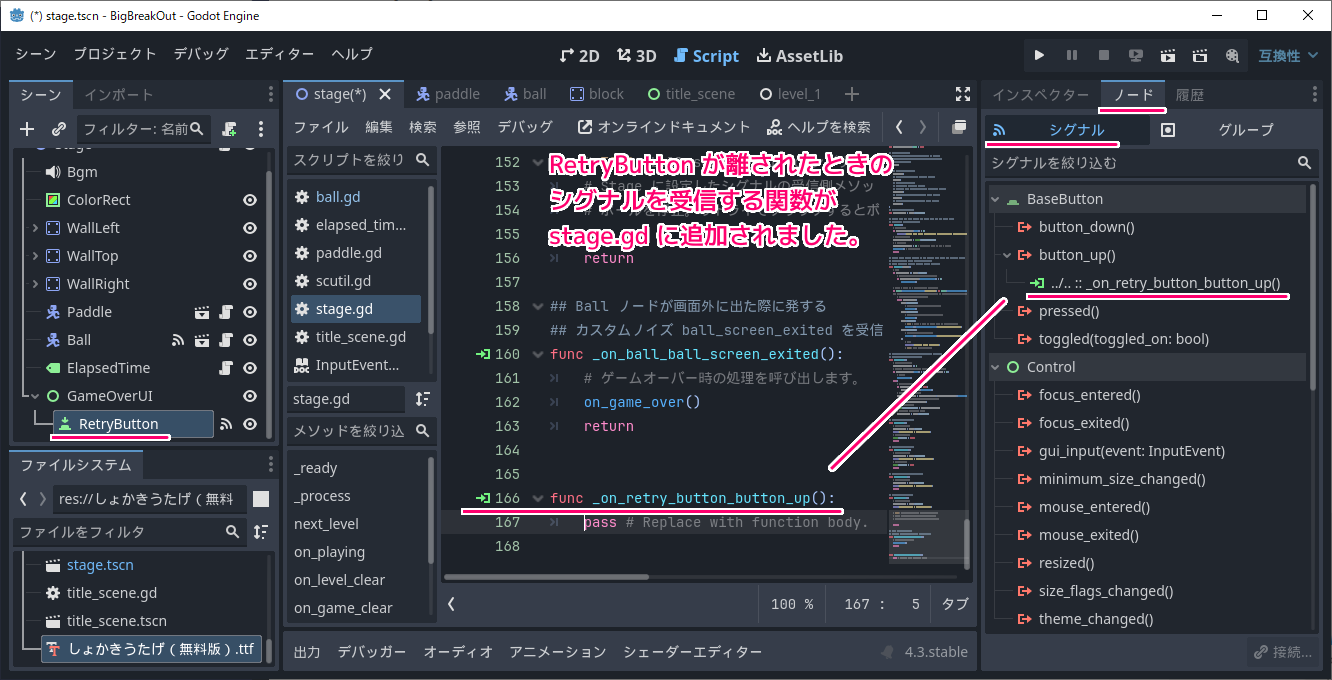The height and width of the screenshot is (680, 1332).
Task: Stop the running project
Action: point(1104,55)
